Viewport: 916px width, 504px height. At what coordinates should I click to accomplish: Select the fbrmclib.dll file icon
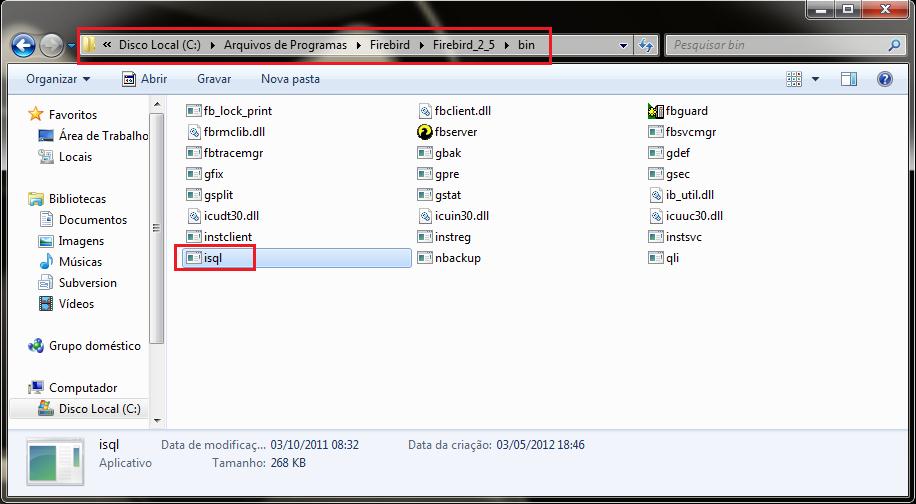tap(193, 132)
